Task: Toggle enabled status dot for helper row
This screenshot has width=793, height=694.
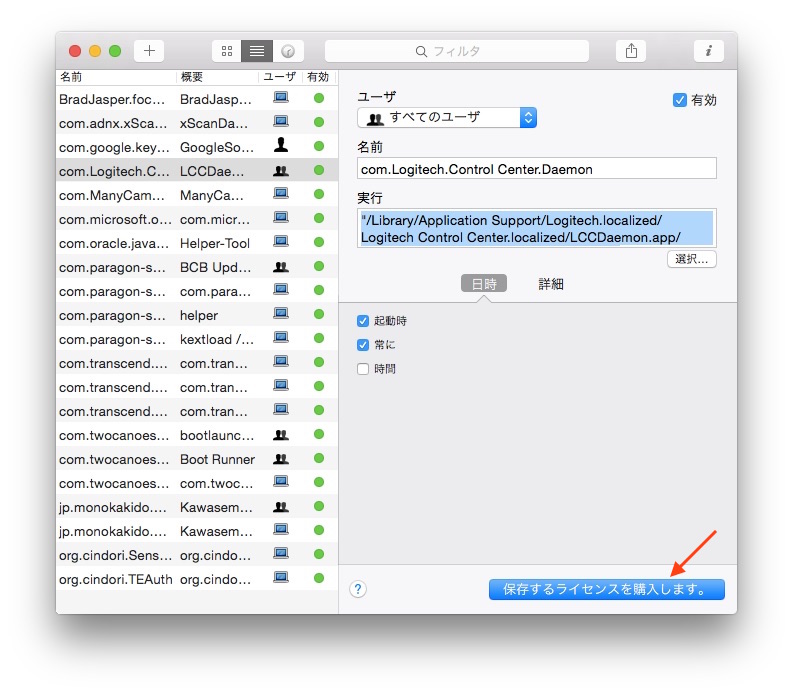Action: [x=319, y=314]
